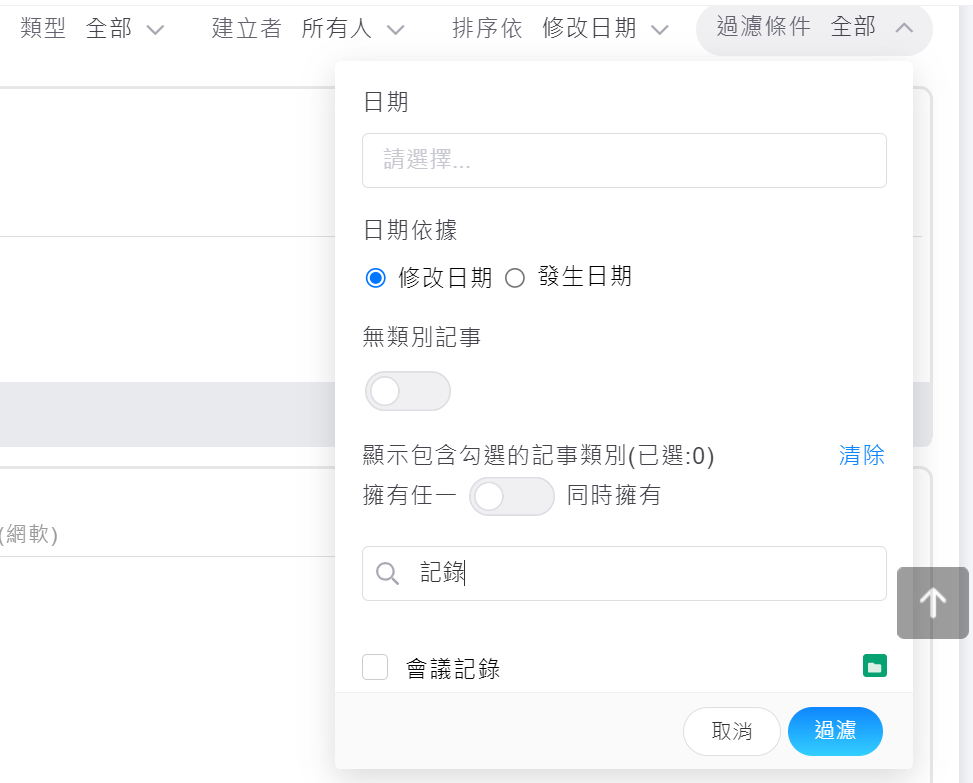Click the 日期 date picker field

tap(624, 160)
